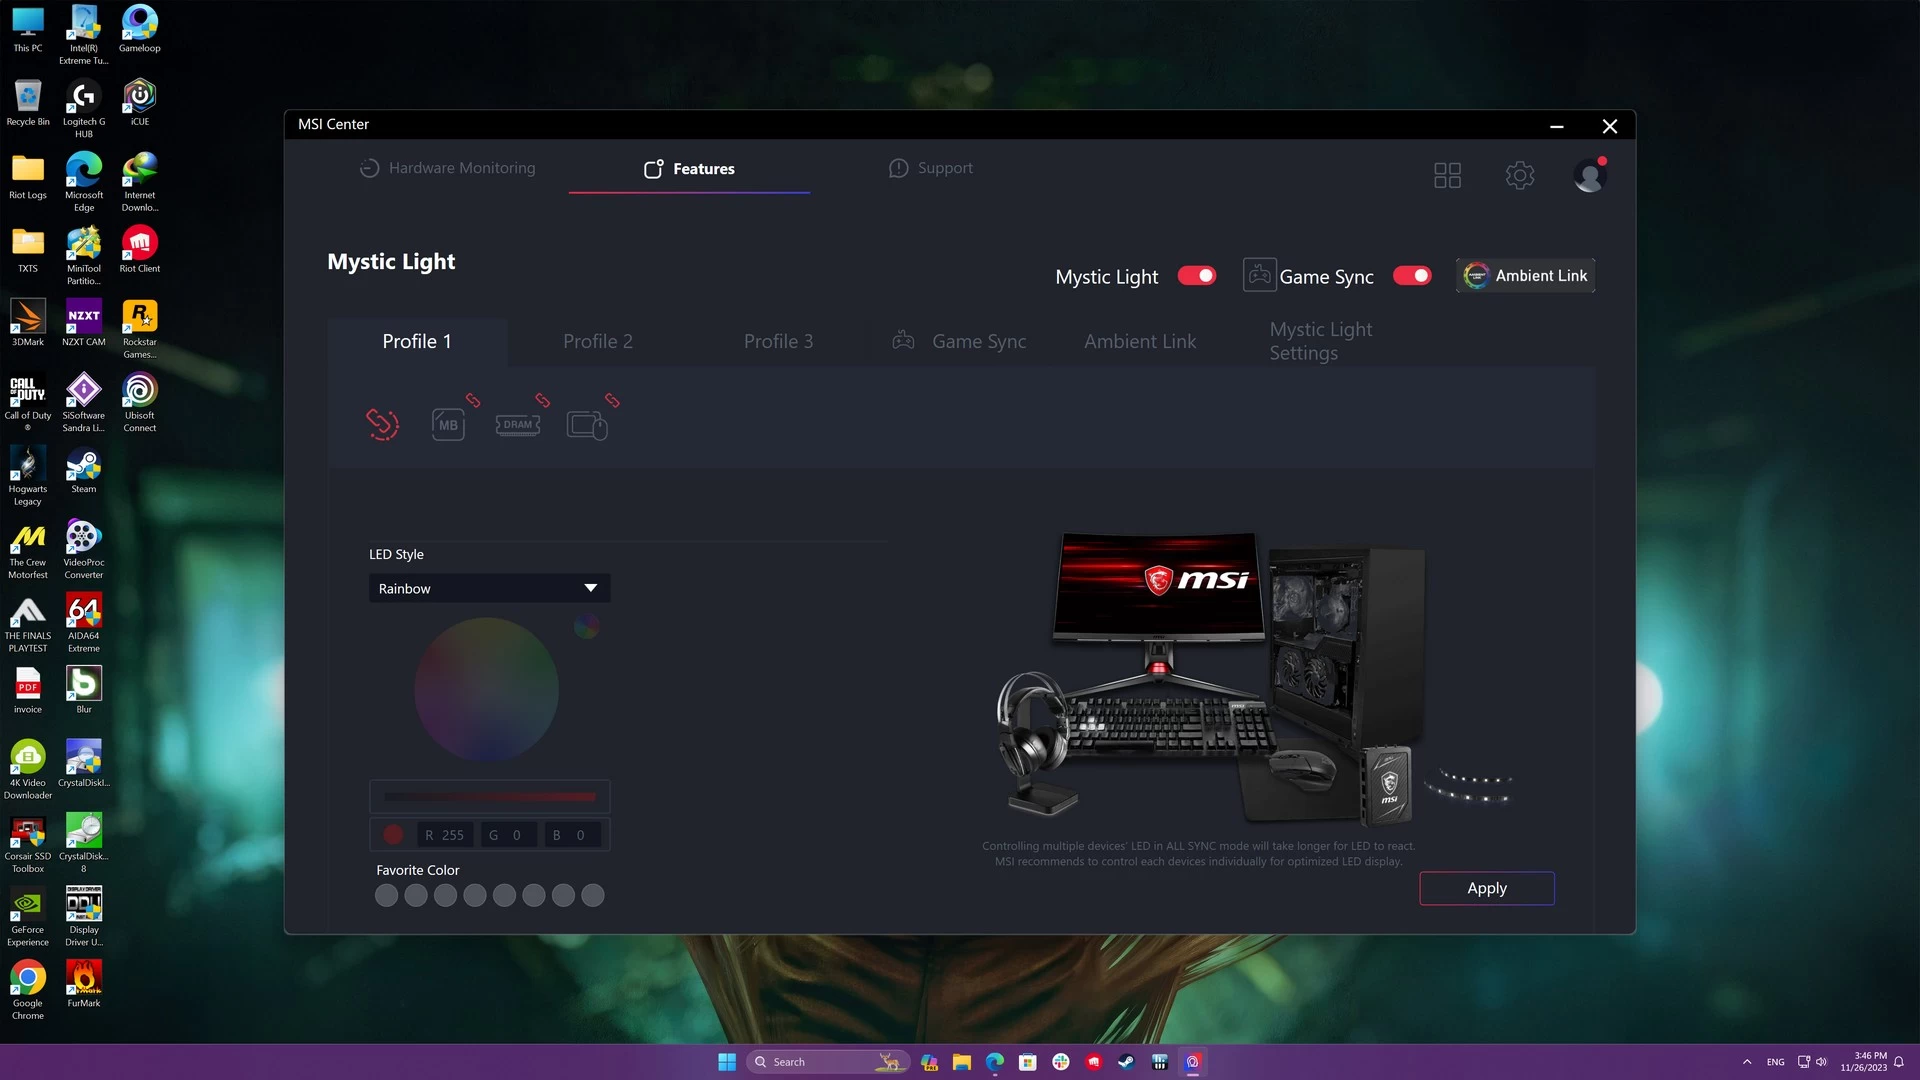1920x1080 pixels.
Task: Open the Game Sync tab
Action: click(960, 341)
